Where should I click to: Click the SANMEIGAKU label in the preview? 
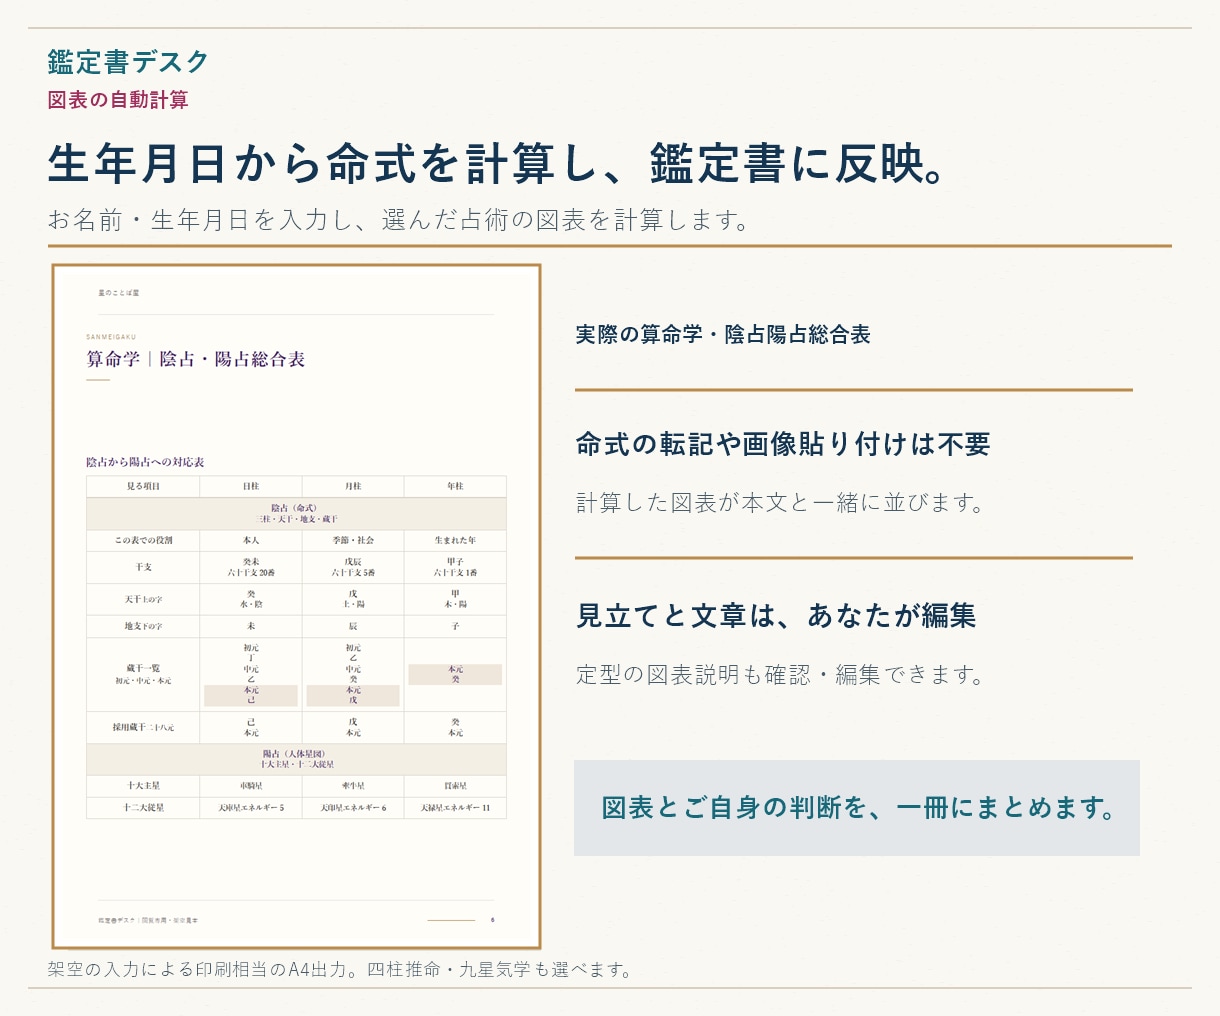pos(111,337)
